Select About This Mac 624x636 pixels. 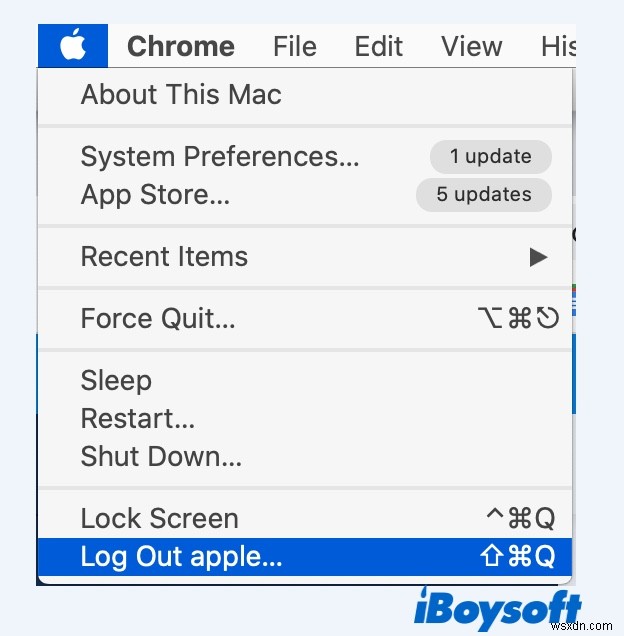pyautogui.click(x=181, y=95)
